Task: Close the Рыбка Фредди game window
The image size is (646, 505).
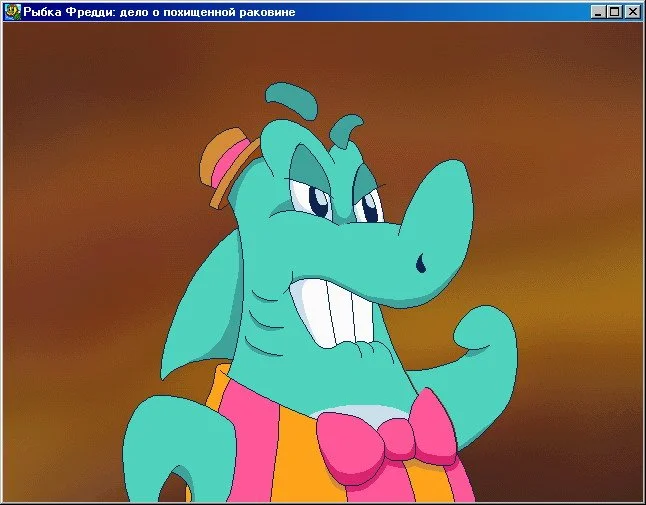Action: point(632,12)
